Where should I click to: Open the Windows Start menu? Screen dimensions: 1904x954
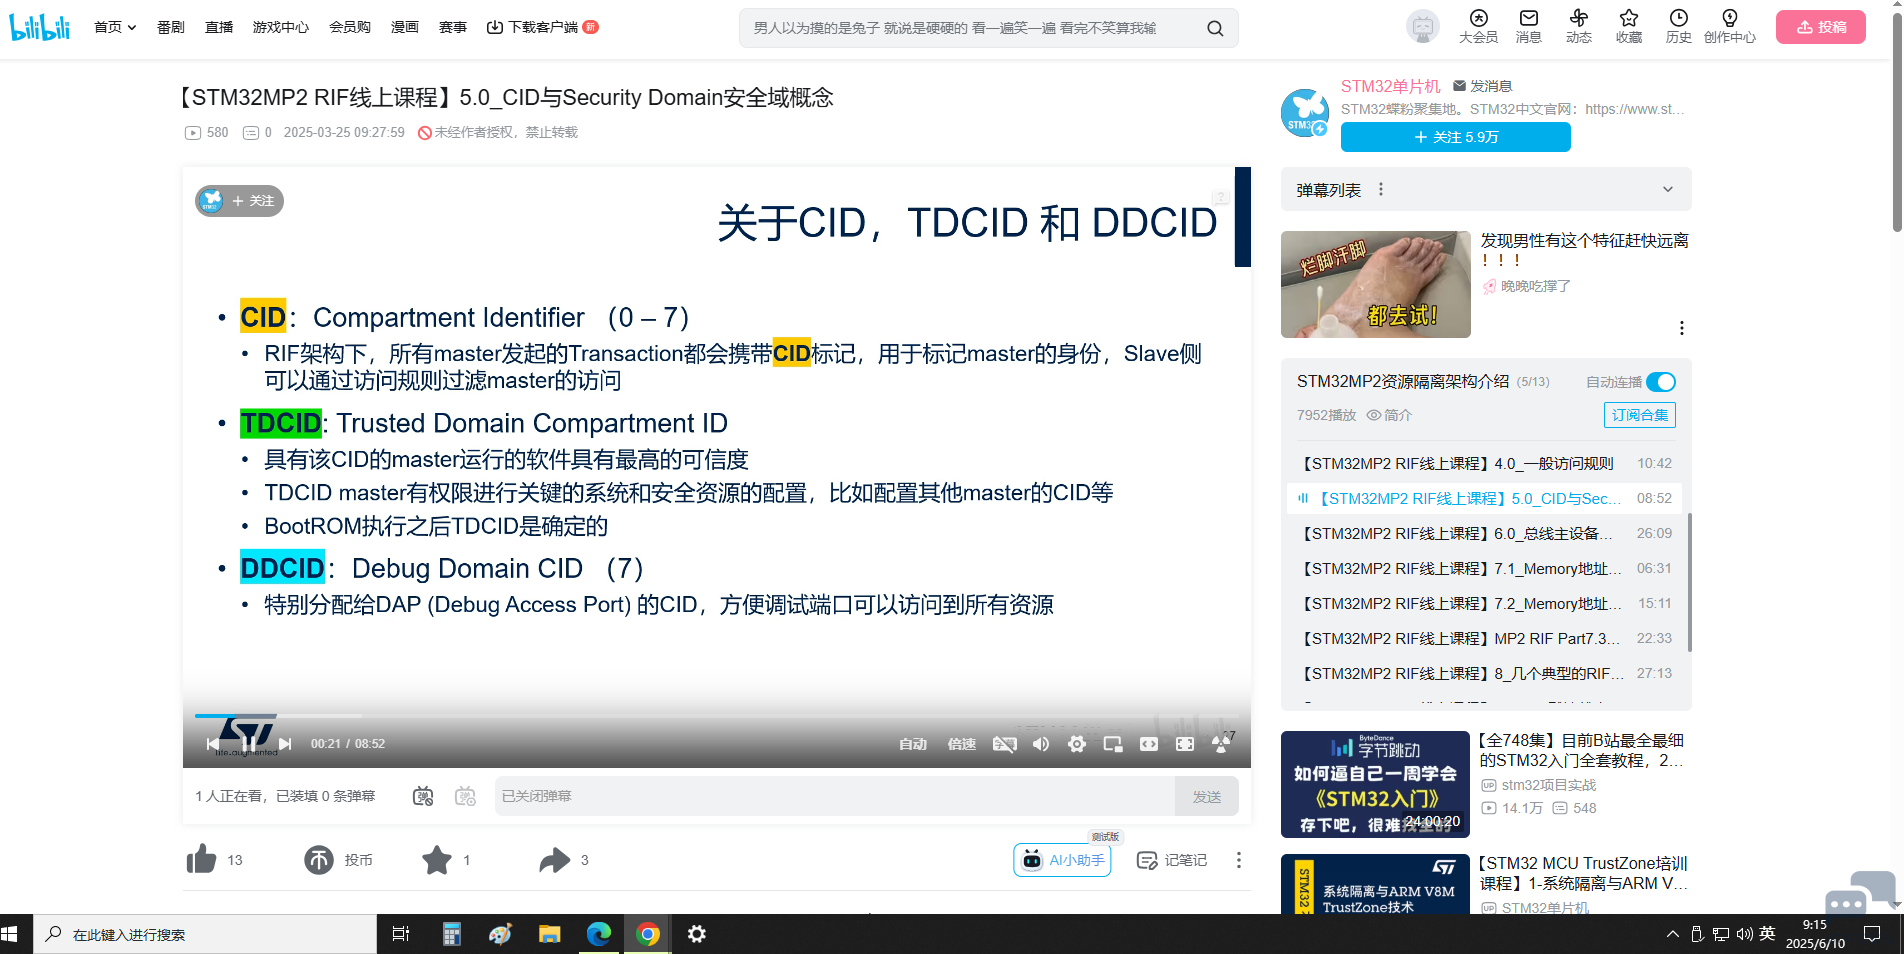[x=10, y=934]
